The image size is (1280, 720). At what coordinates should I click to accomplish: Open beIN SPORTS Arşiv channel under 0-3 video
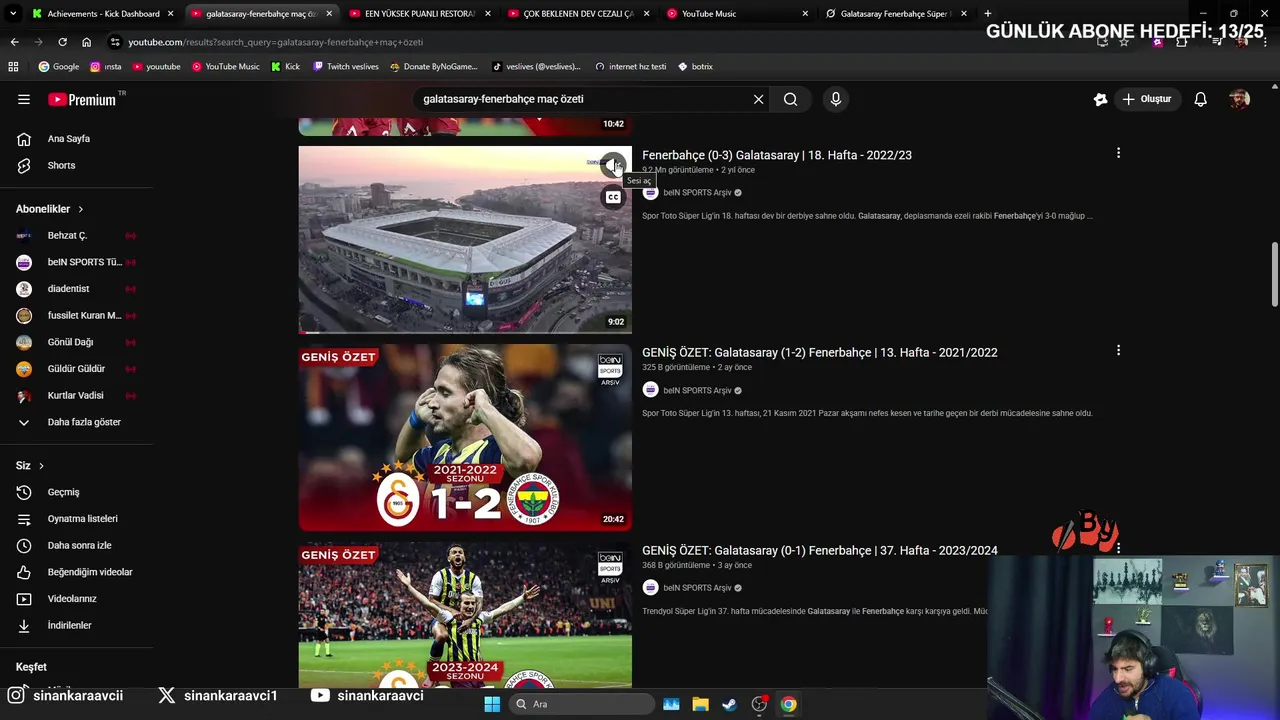coord(697,193)
